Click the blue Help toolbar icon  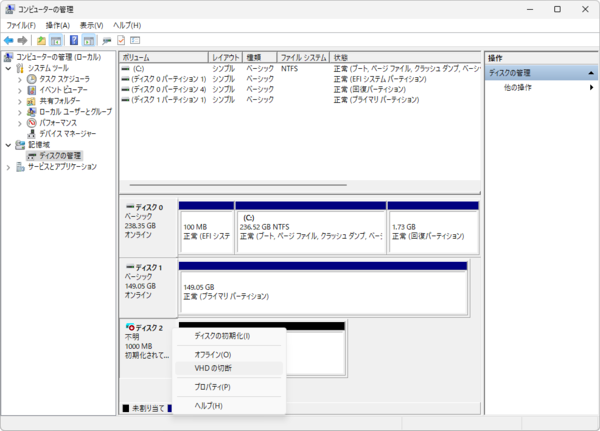[74, 40]
